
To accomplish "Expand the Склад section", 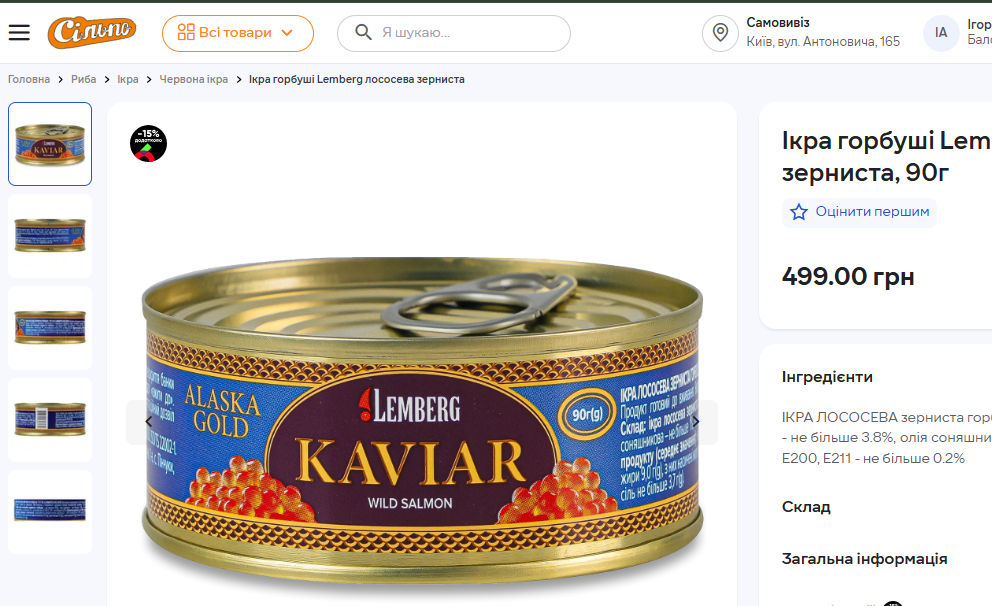I will click(806, 507).
